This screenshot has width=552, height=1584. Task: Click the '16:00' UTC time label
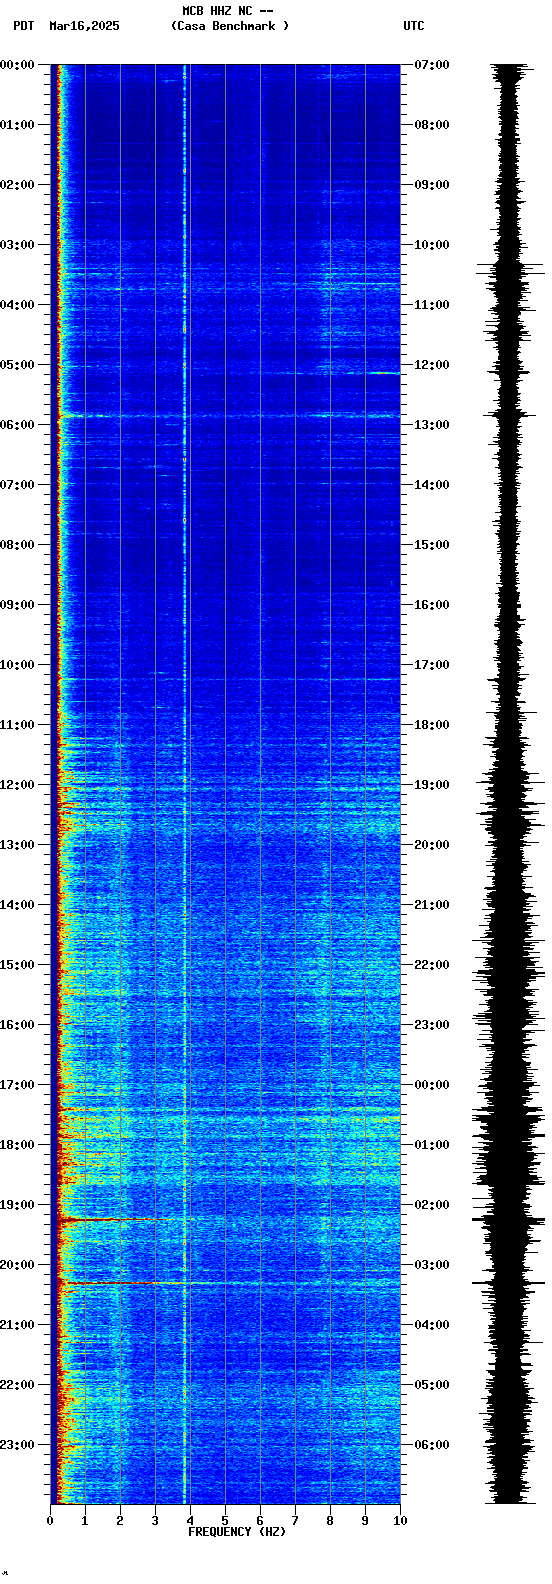(x=432, y=605)
